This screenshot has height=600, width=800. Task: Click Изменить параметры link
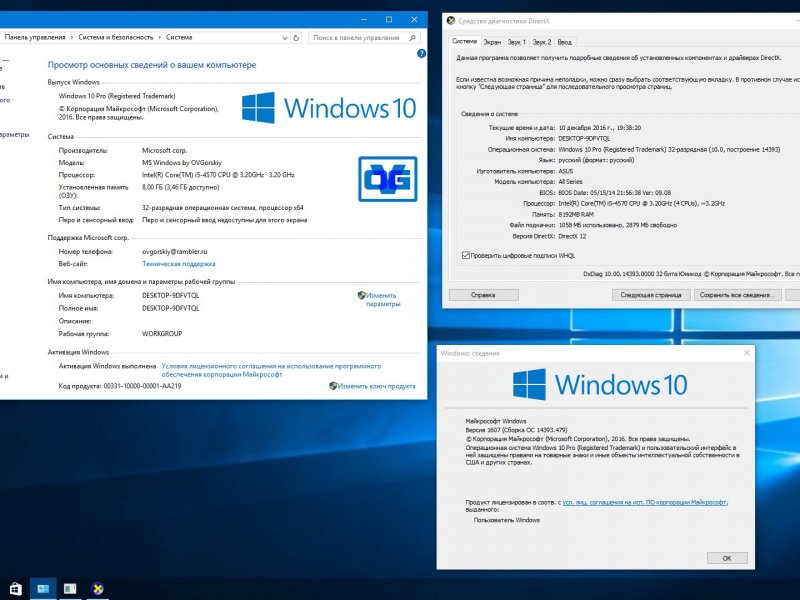coord(383,299)
